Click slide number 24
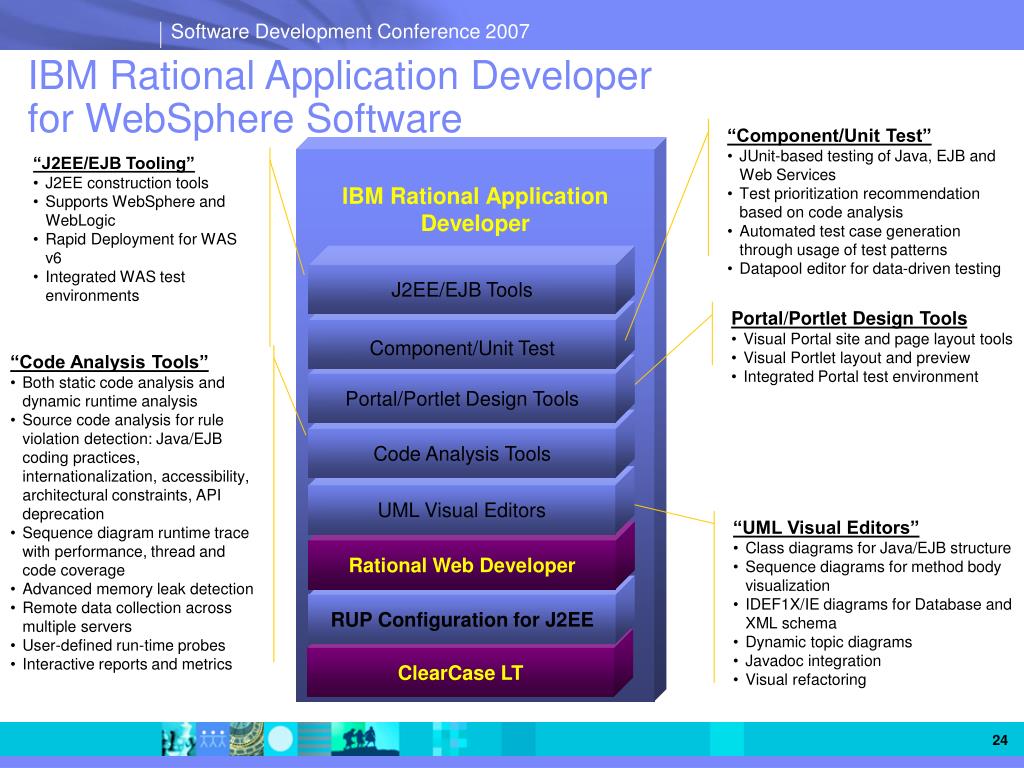Image resolution: width=1024 pixels, height=768 pixels. [999, 740]
